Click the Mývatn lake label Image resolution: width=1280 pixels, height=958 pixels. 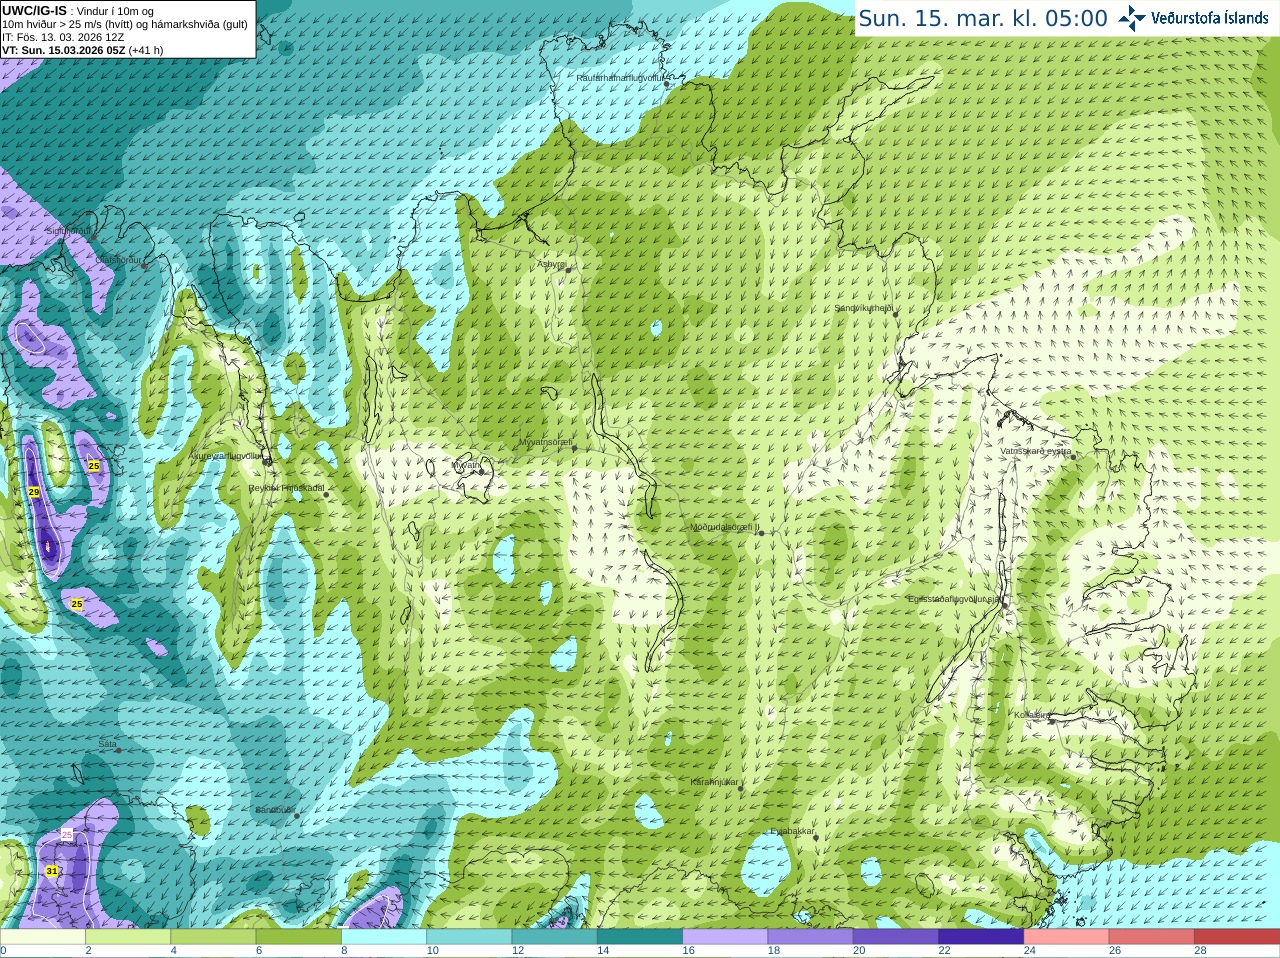pos(465,464)
